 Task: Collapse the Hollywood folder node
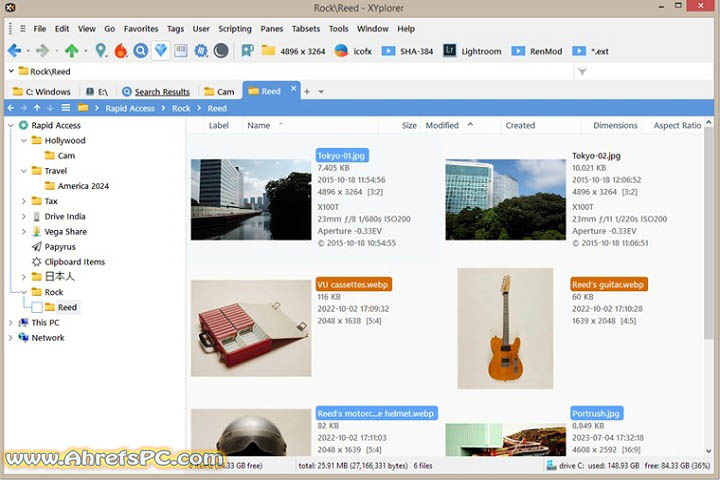(x=24, y=141)
